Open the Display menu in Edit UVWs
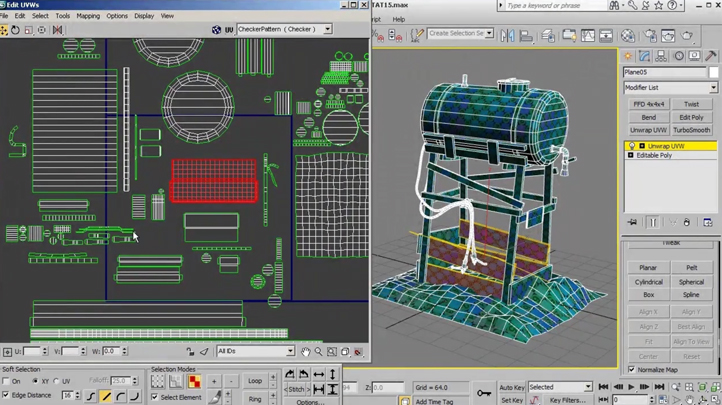The image size is (722, 405). pyautogui.click(x=144, y=16)
